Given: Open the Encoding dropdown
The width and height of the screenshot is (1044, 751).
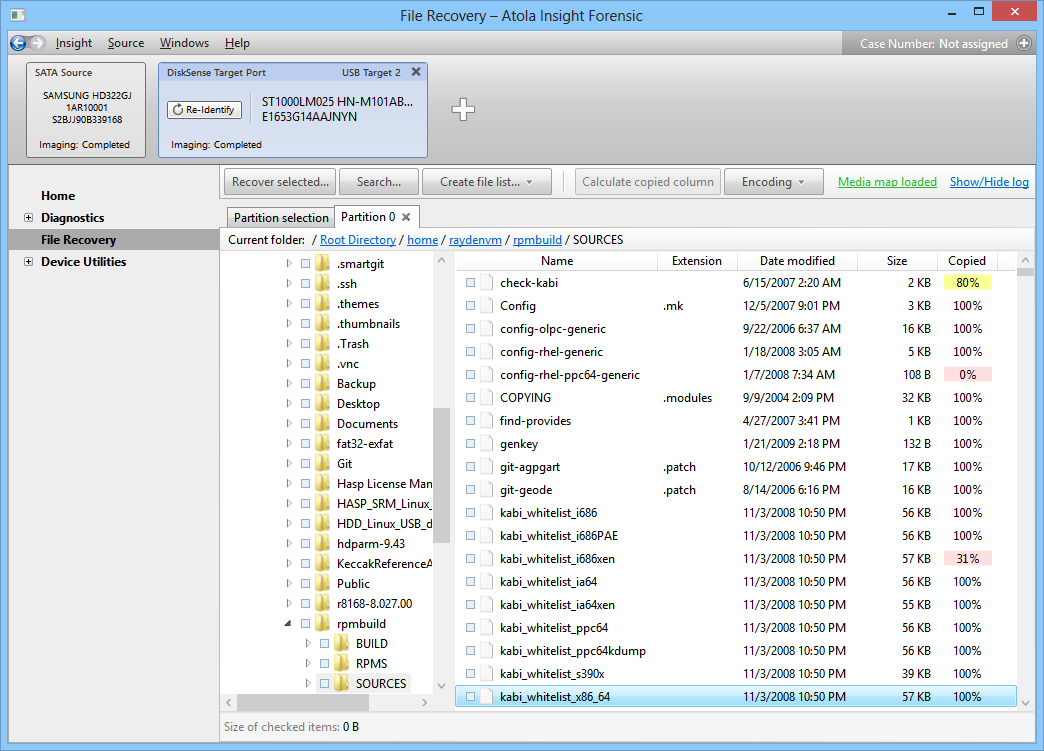Looking at the screenshot, I should point(773,181).
